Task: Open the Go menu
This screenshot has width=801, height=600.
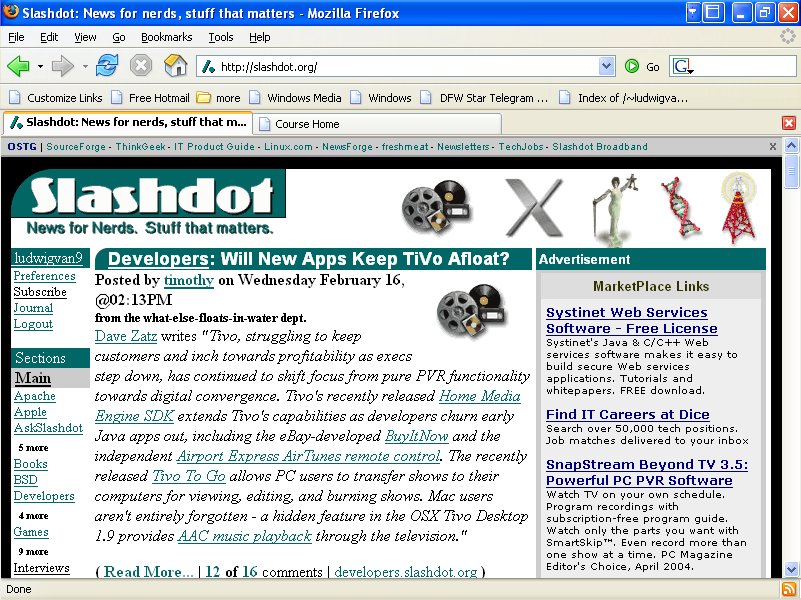Action: pos(119,37)
